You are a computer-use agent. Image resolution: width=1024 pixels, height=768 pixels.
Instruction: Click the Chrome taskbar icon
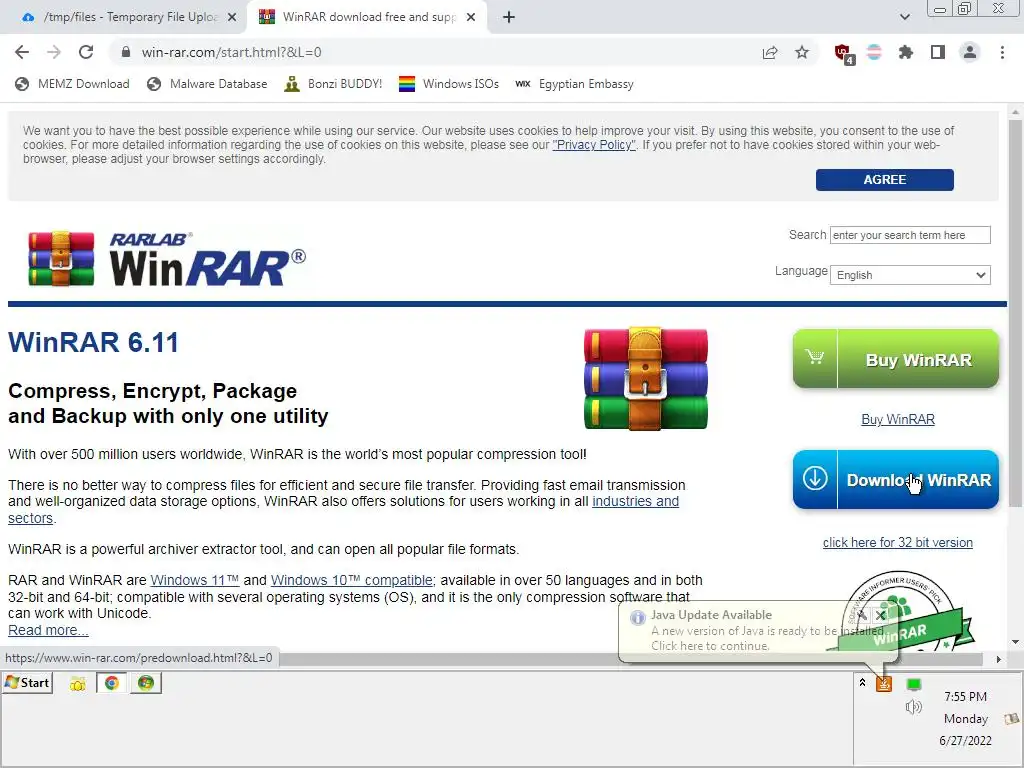click(x=112, y=683)
